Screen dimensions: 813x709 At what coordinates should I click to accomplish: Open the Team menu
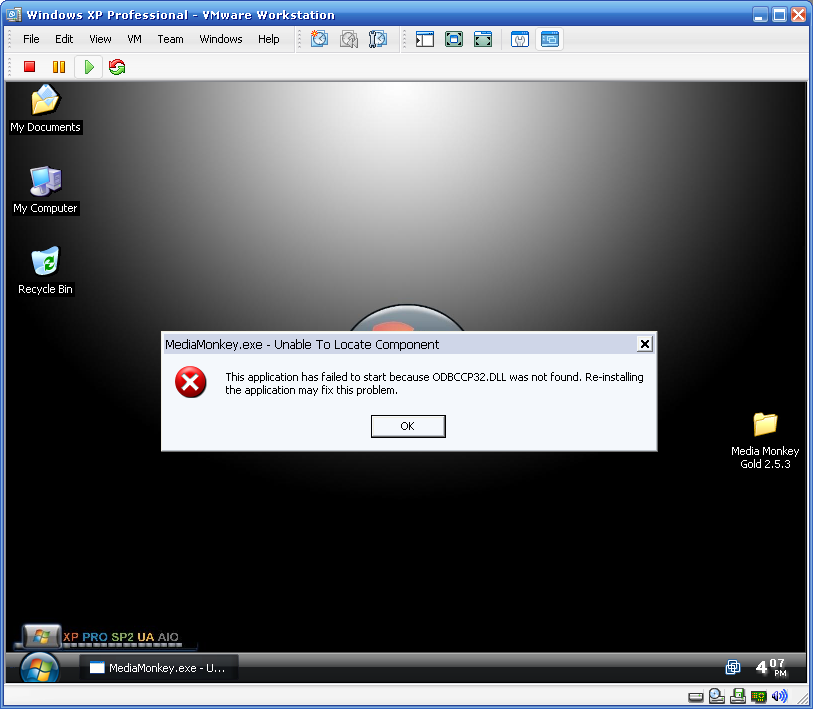tap(171, 39)
